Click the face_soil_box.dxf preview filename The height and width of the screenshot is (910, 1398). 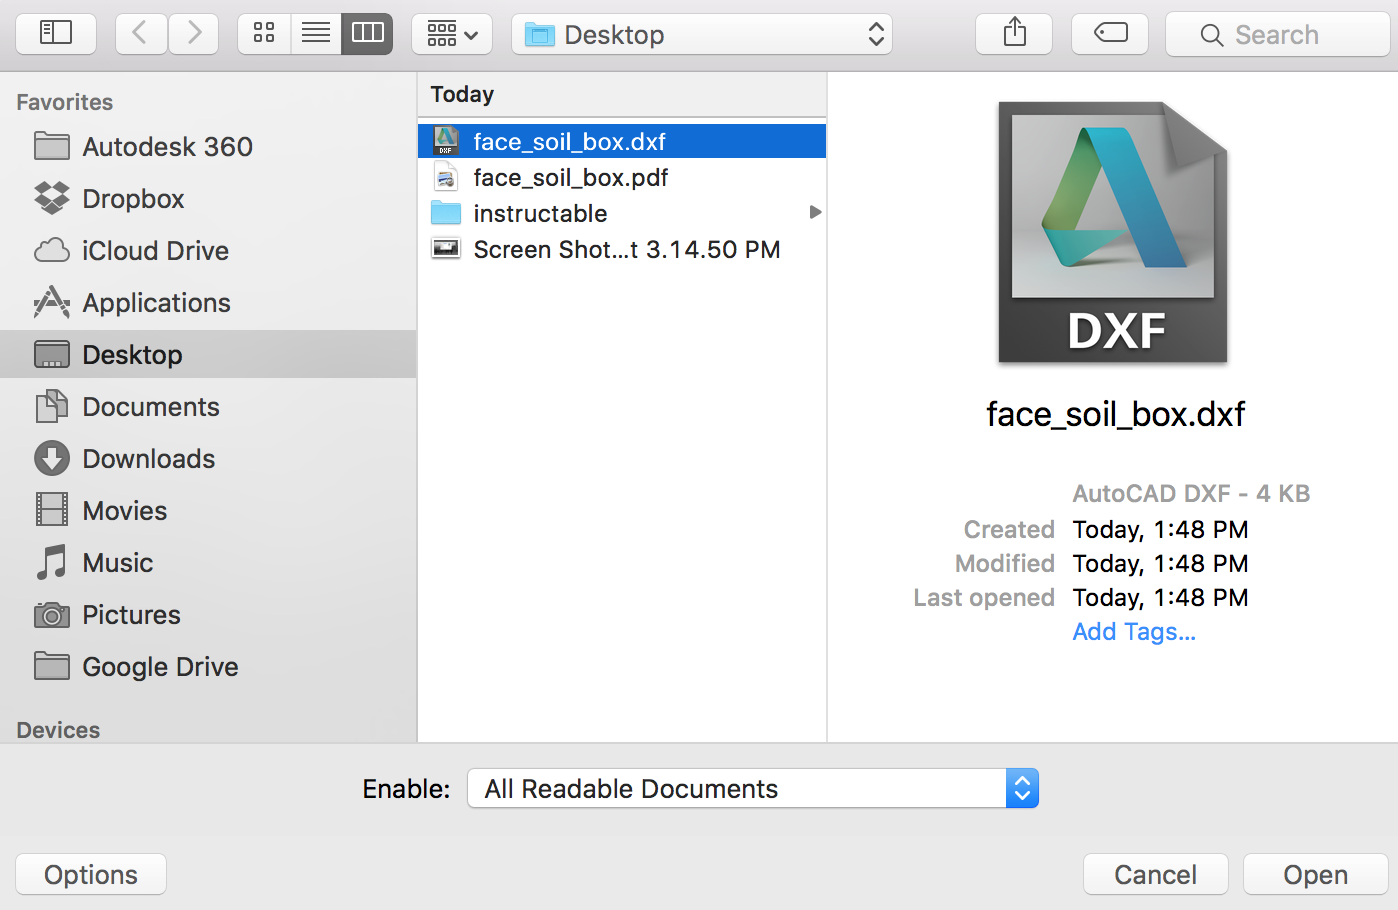(x=1115, y=414)
